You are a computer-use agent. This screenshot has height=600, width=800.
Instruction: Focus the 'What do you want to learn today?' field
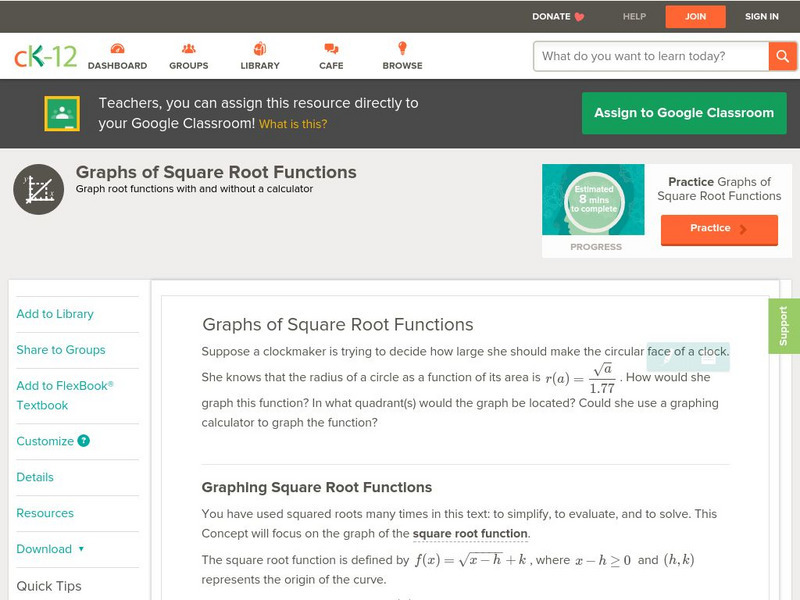pyautogui.click(x=651, y=56)
